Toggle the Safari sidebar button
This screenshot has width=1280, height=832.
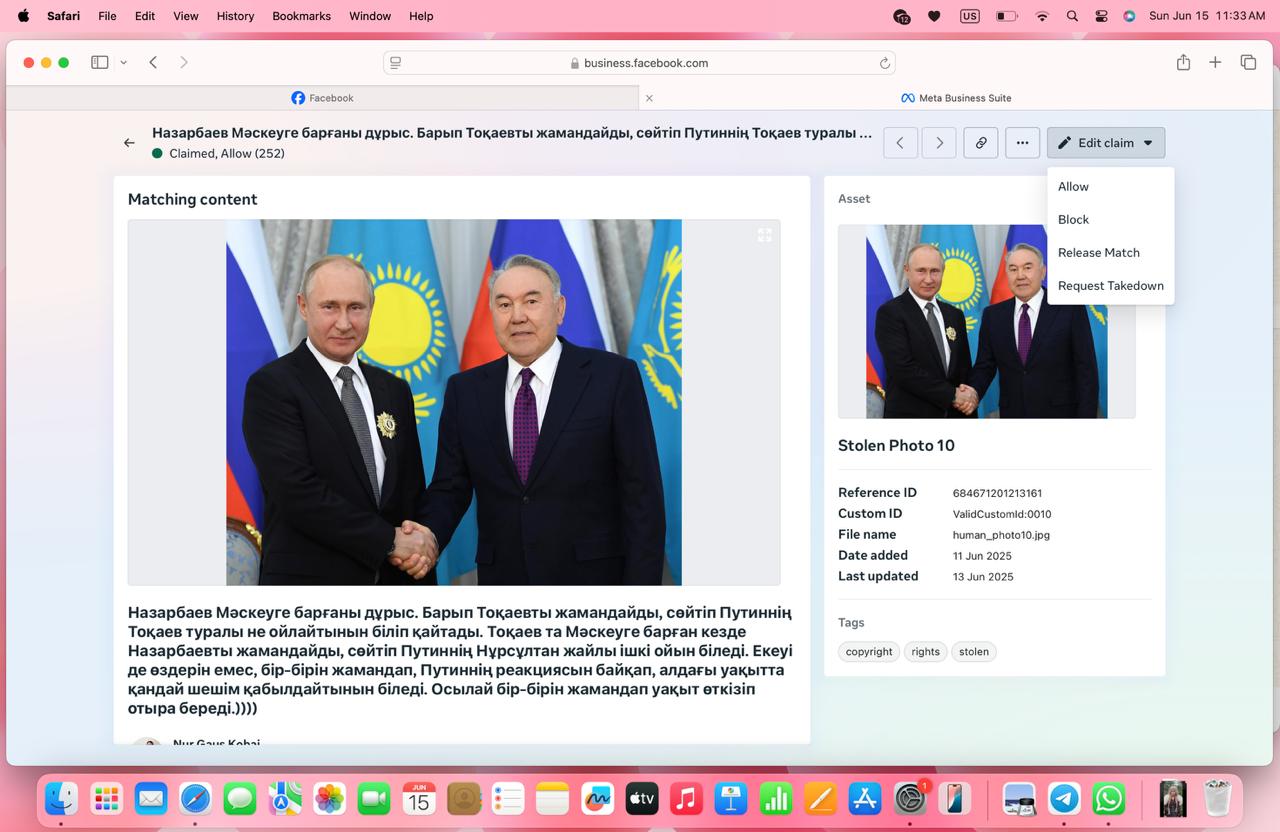tap(100, 62)
